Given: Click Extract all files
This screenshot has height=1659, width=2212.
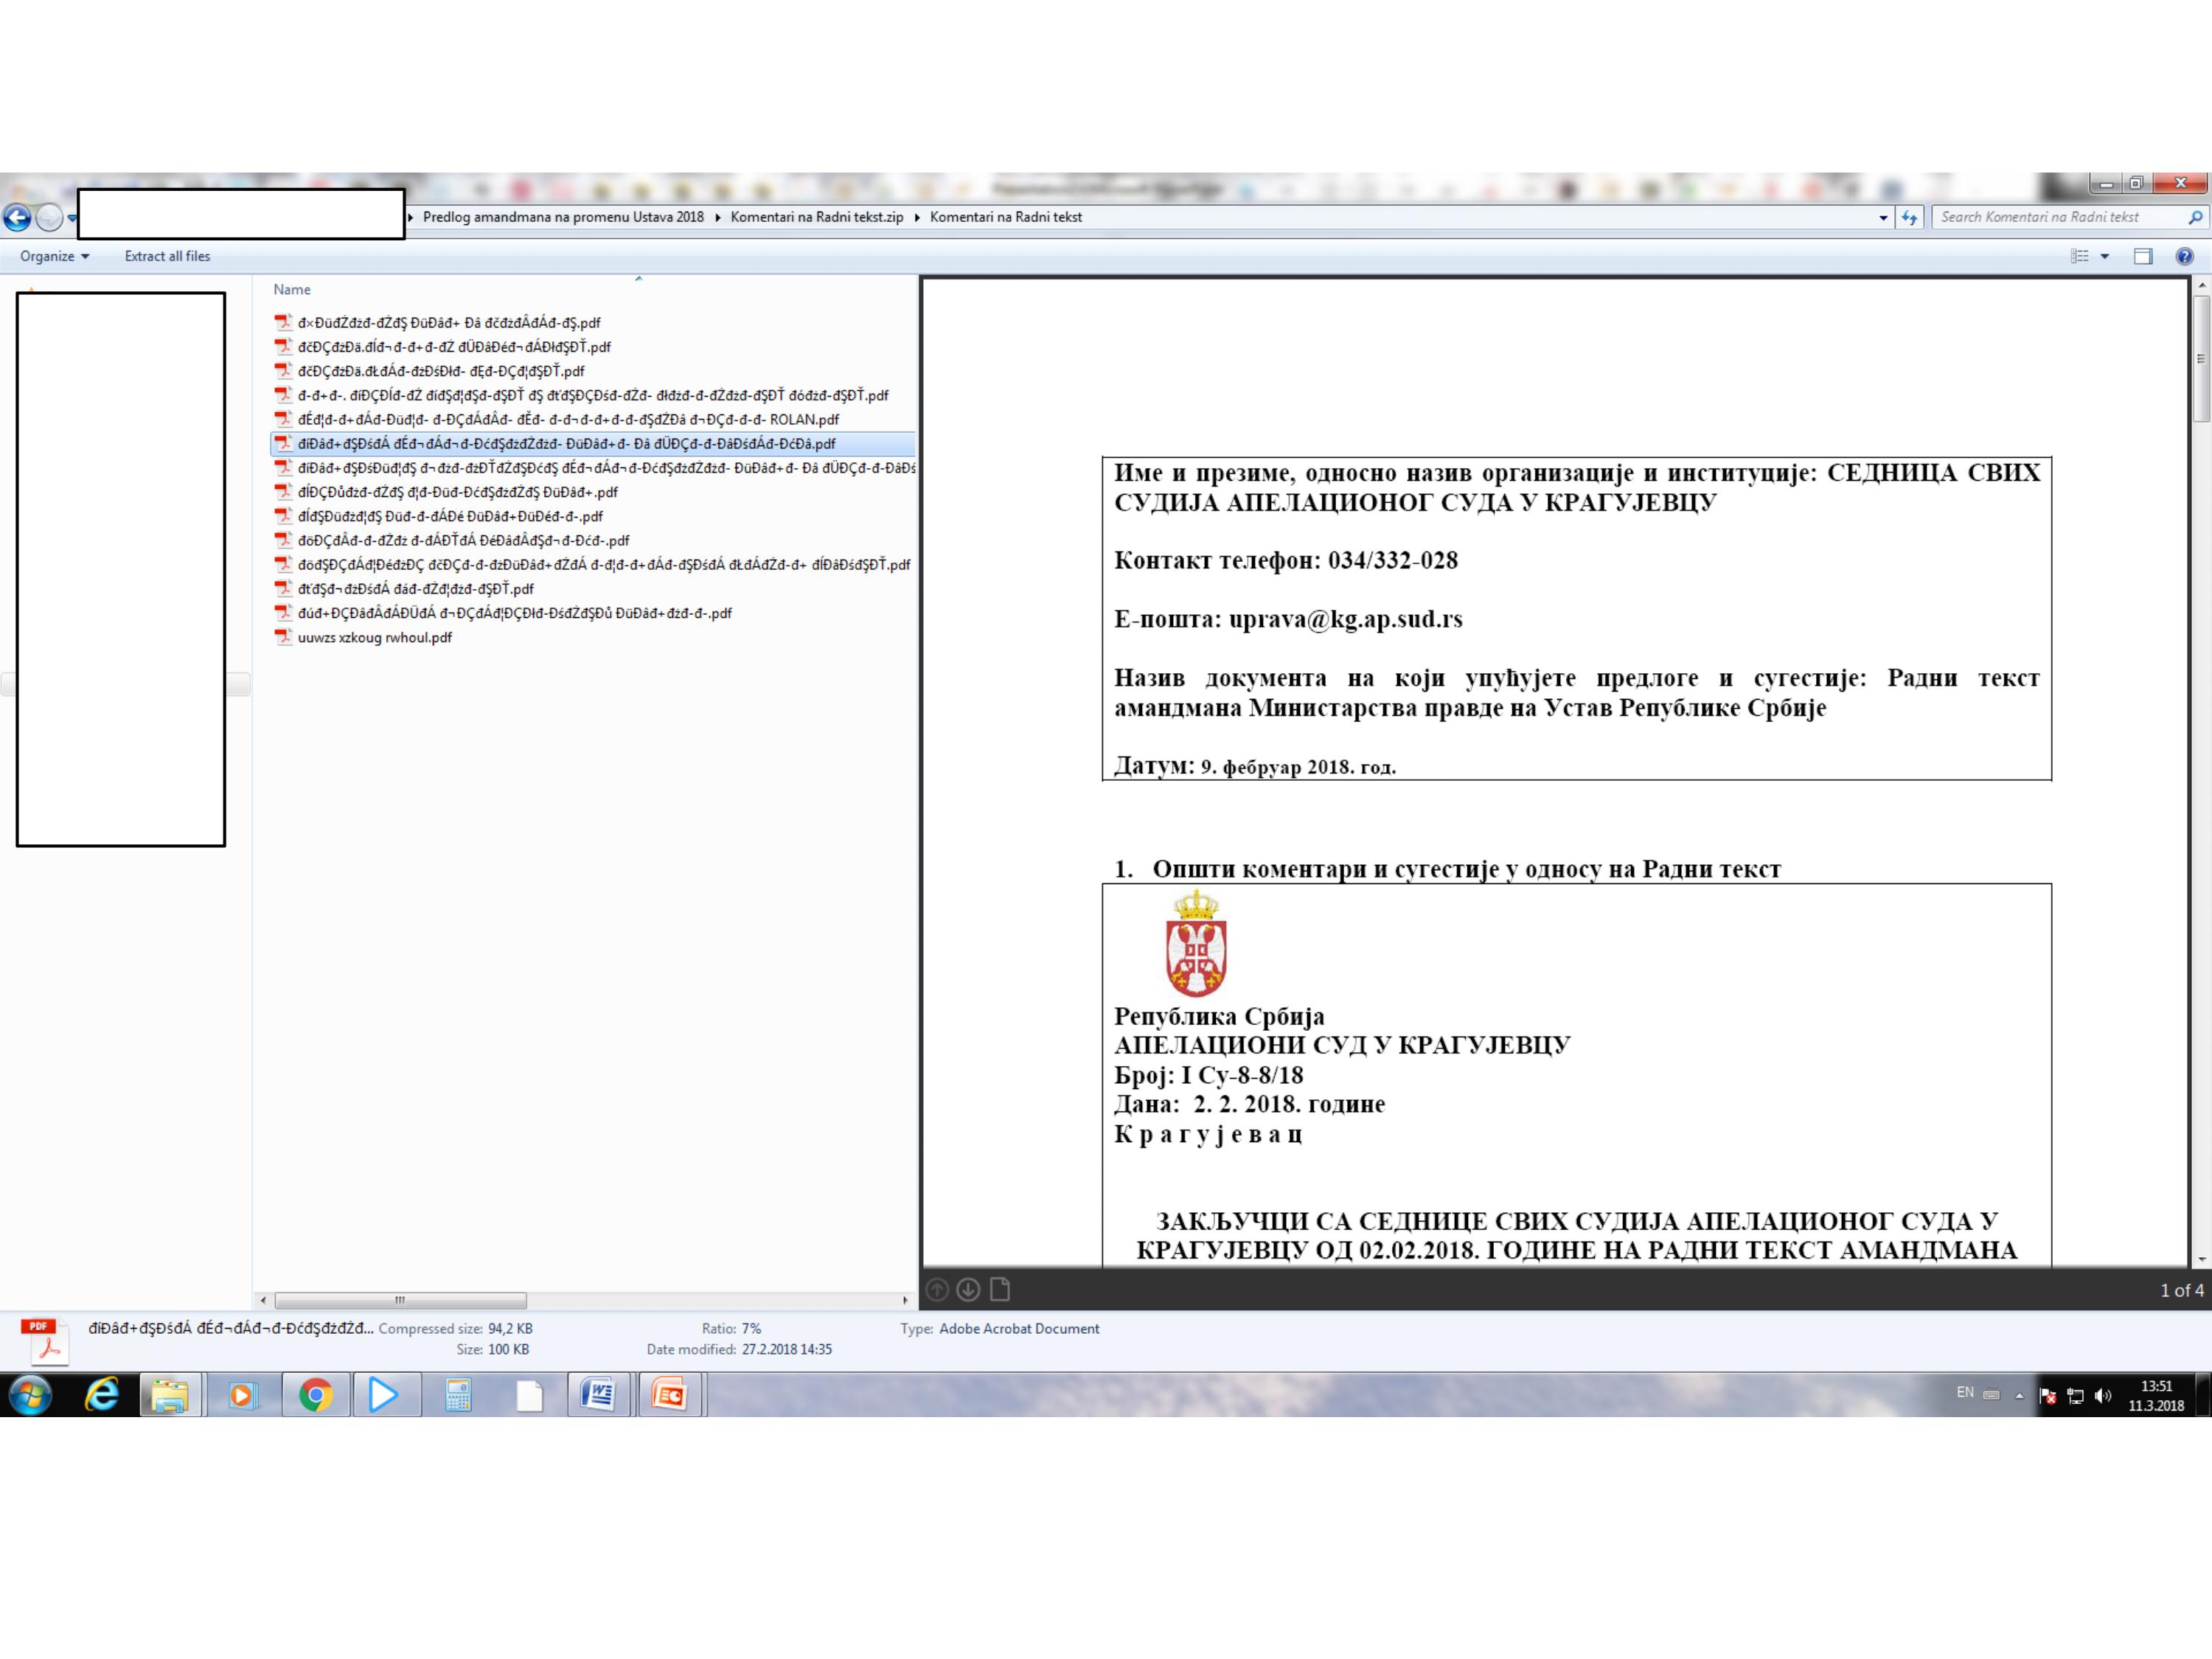Looking at the screenshot, I should pos(167,256).
